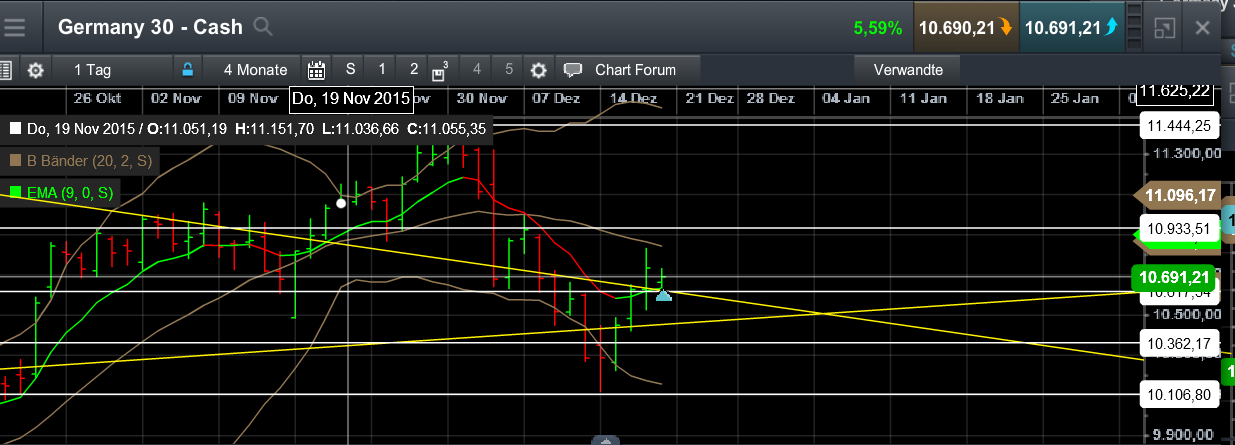Click the Do, 19 Nov 2015 crosshair date label

coord(351,99)
